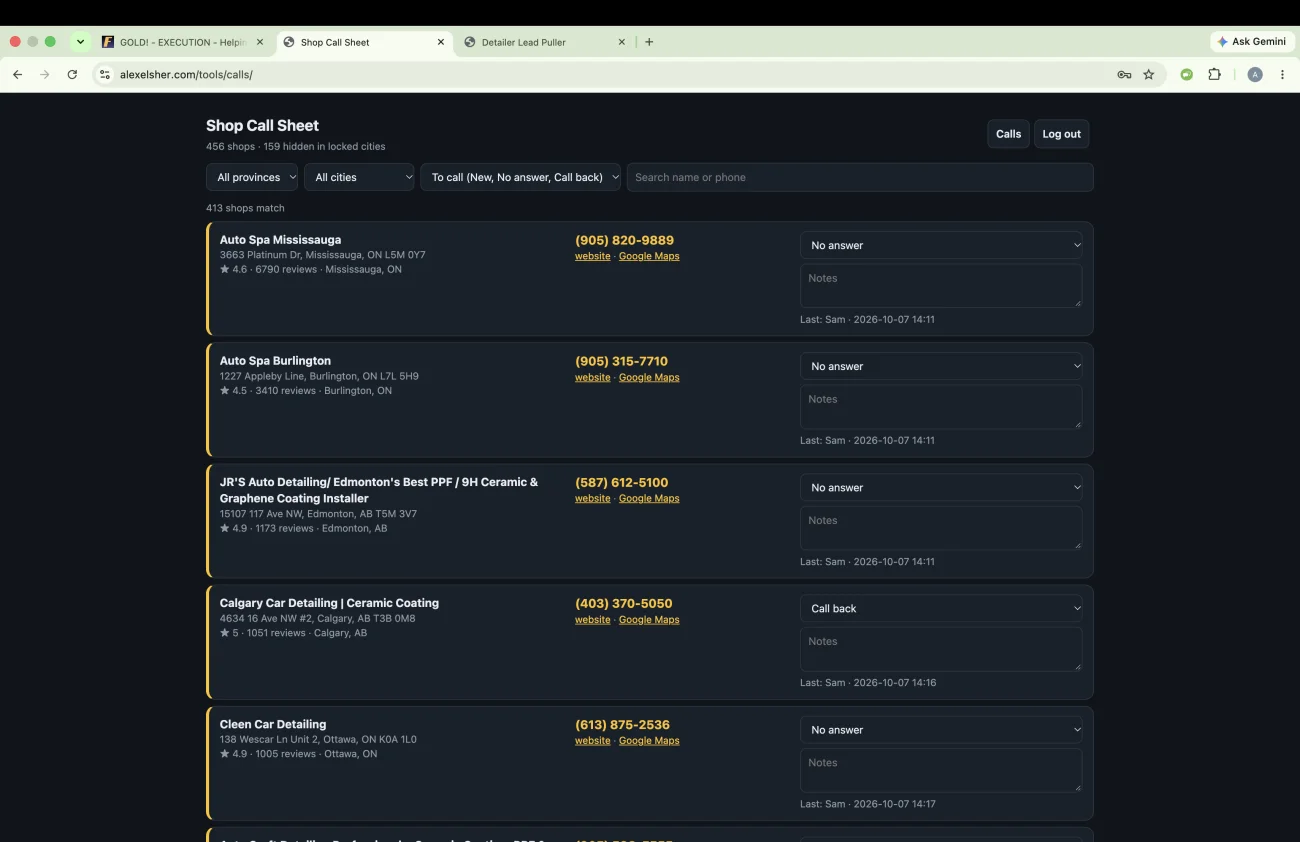View site information icon in address bar
This screenshot has width=1300, height=842.
pos(104,74)
